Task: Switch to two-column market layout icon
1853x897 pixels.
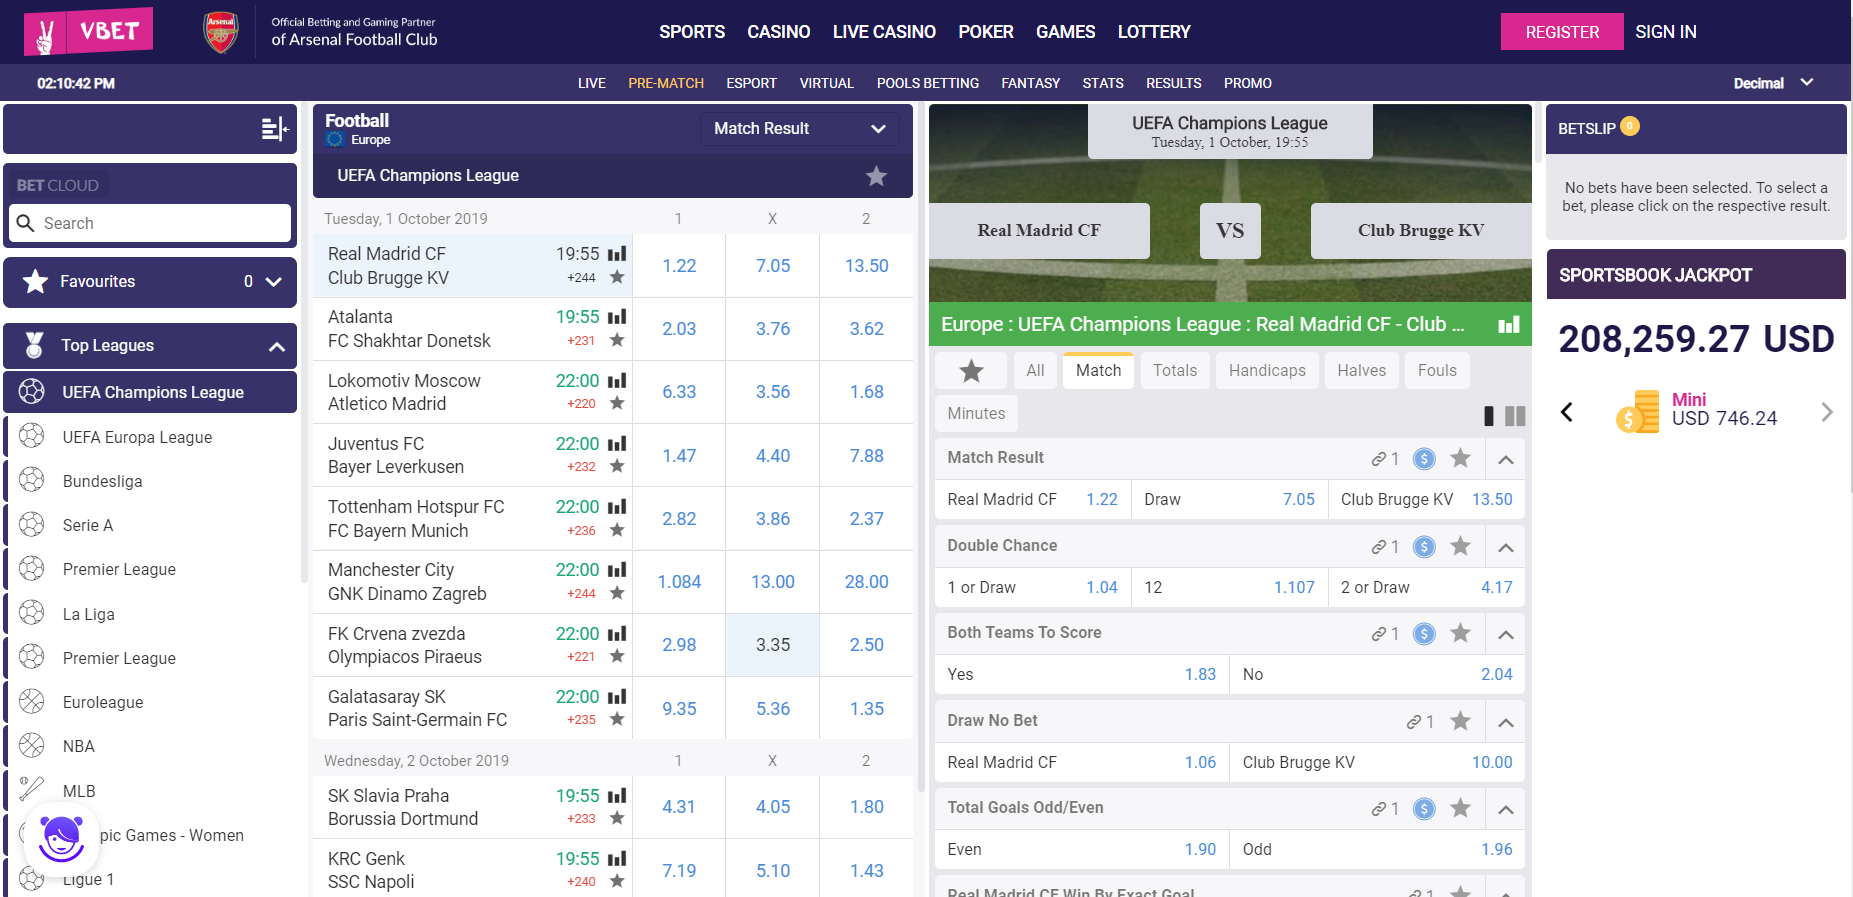Action: pyautogui.click(x=1515, y=416)
